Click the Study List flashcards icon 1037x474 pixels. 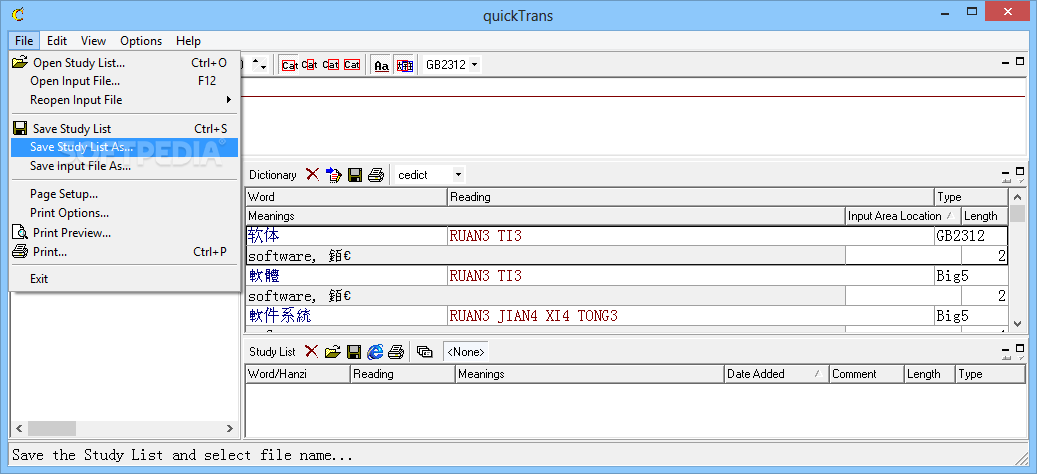coord(425,352)
